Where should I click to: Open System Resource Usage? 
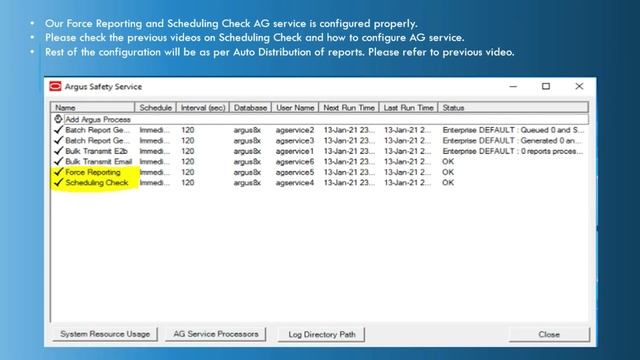click(105, 334)
